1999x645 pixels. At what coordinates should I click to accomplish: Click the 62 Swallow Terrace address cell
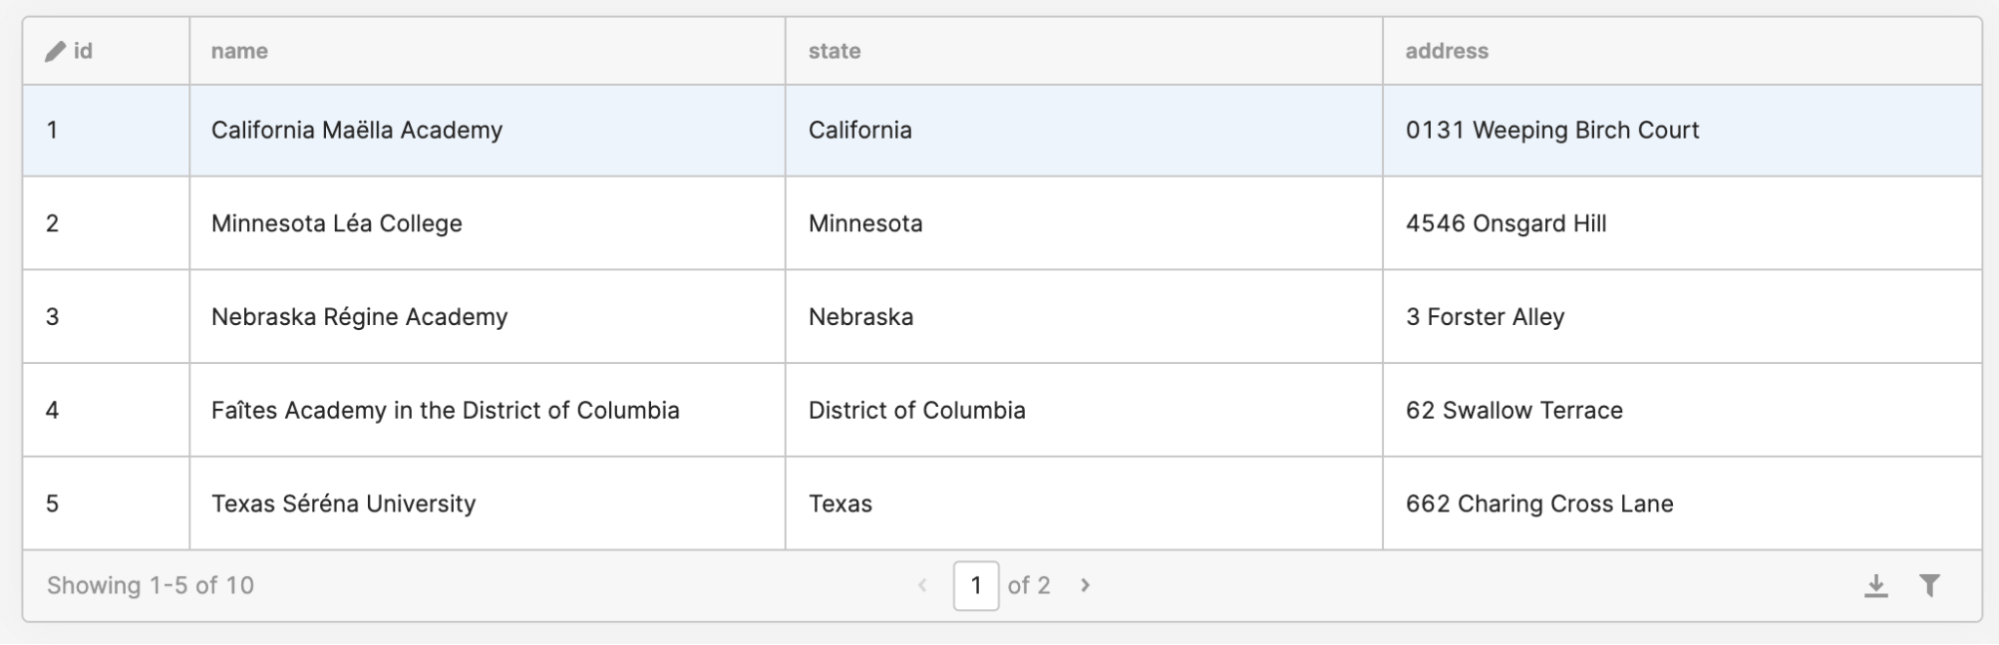(1514, 410)
